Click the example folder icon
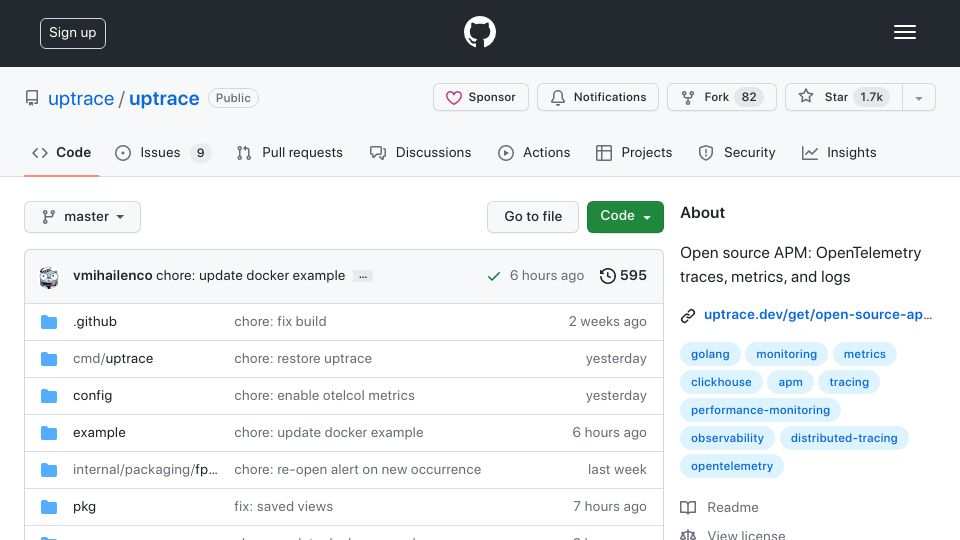 click(x=49, y=433)
